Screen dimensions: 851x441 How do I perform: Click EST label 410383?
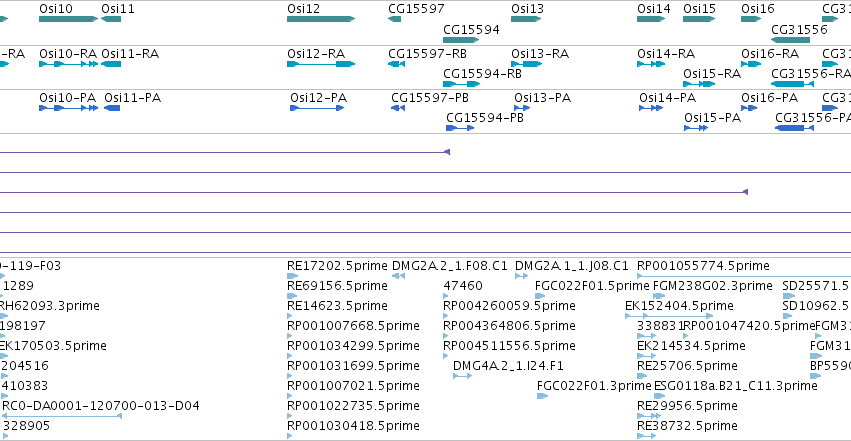click(x=24, y=386)
